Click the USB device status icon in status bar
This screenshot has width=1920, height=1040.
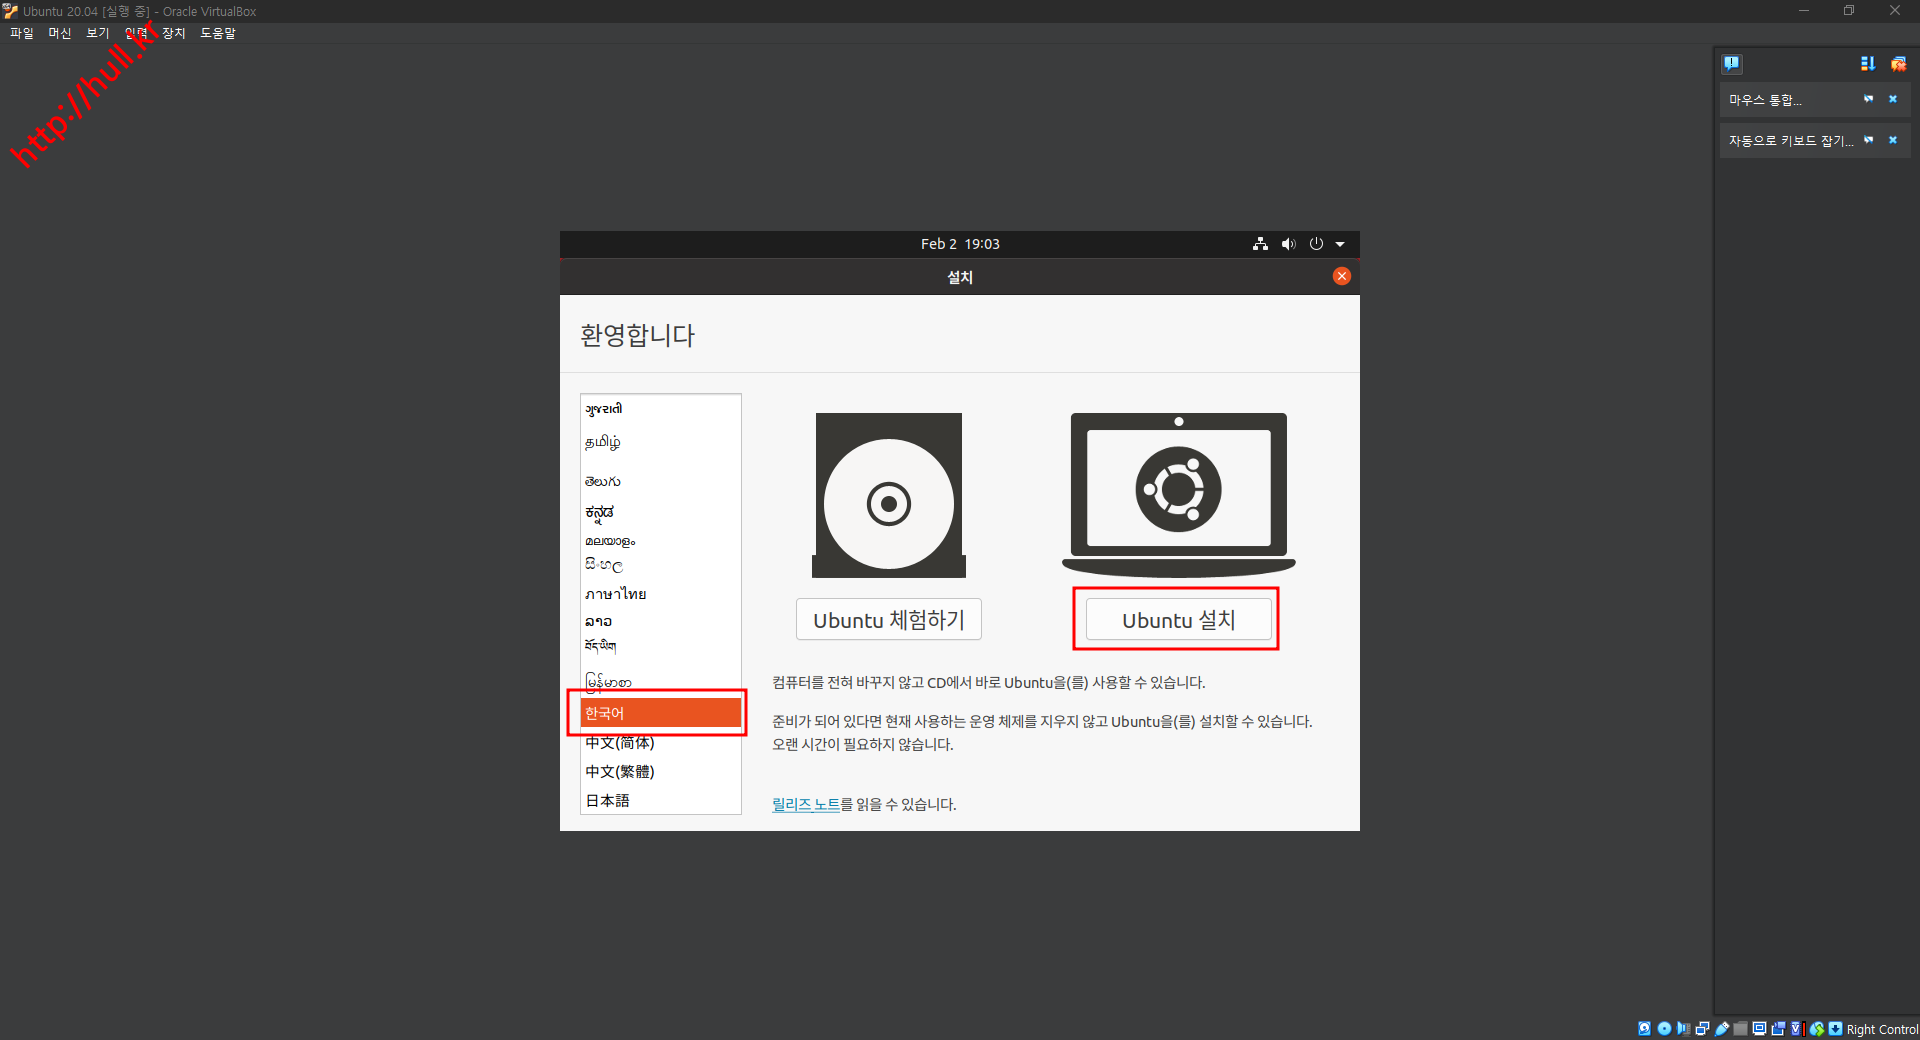[1721, 1029]
